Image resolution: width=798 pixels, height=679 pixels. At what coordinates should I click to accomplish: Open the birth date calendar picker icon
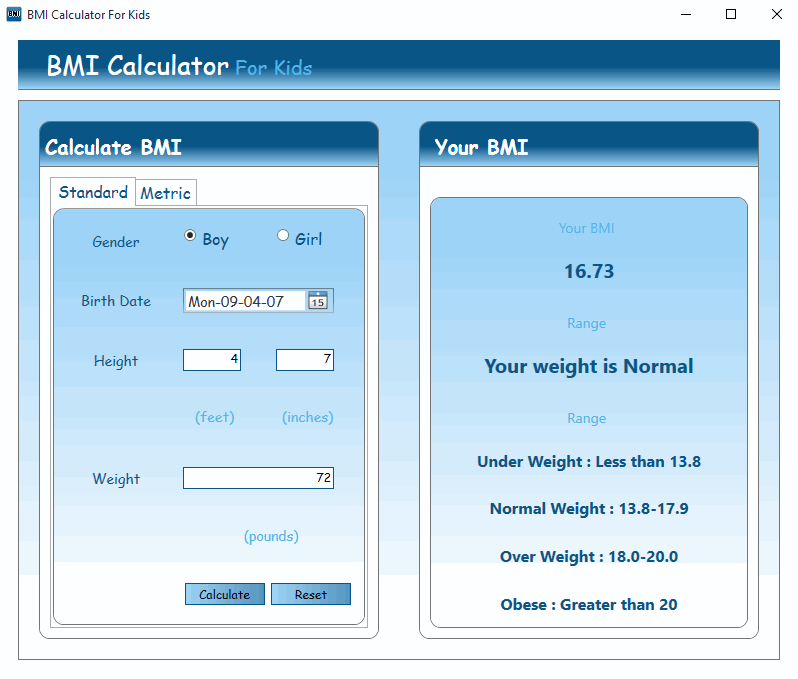[x=318, y=301]
